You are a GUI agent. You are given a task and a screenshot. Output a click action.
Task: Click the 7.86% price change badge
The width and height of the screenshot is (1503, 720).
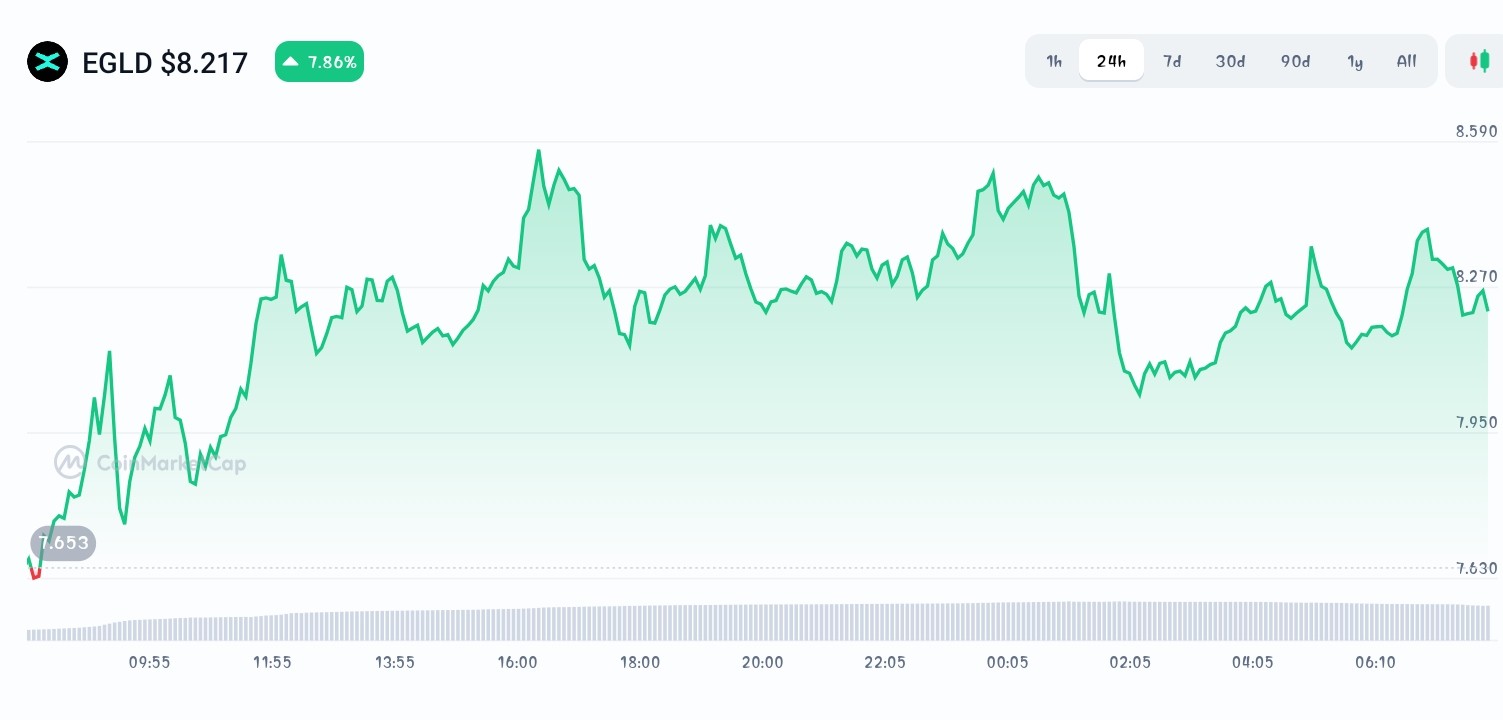319,62
